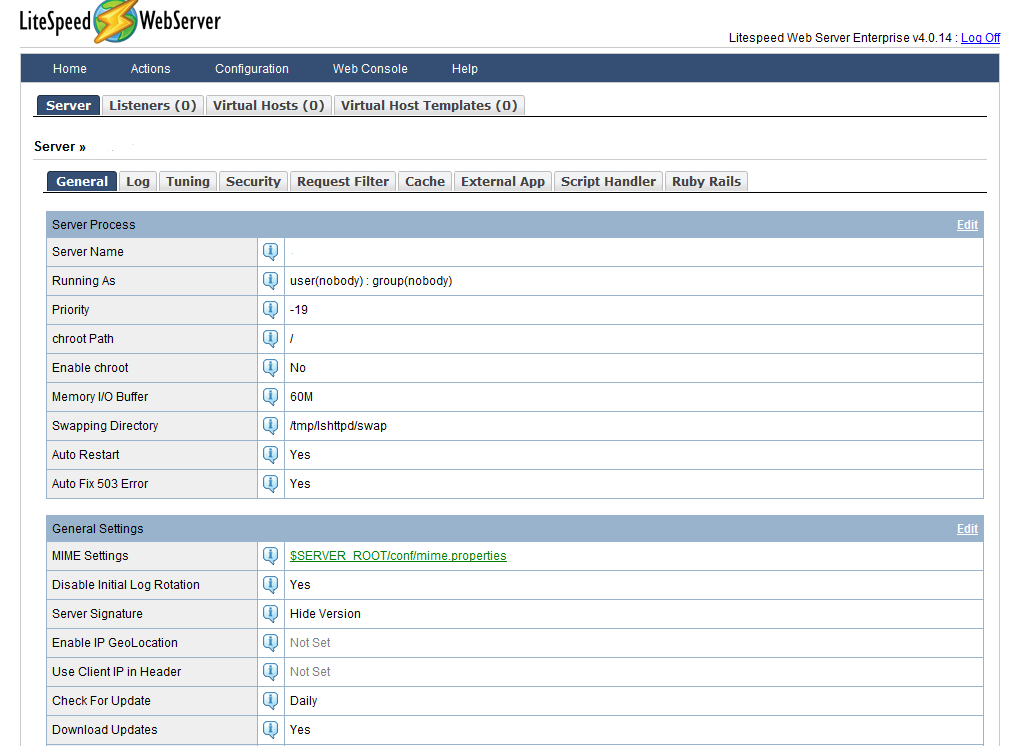Click the info icon for Swapping Directory

click(270, 426)
